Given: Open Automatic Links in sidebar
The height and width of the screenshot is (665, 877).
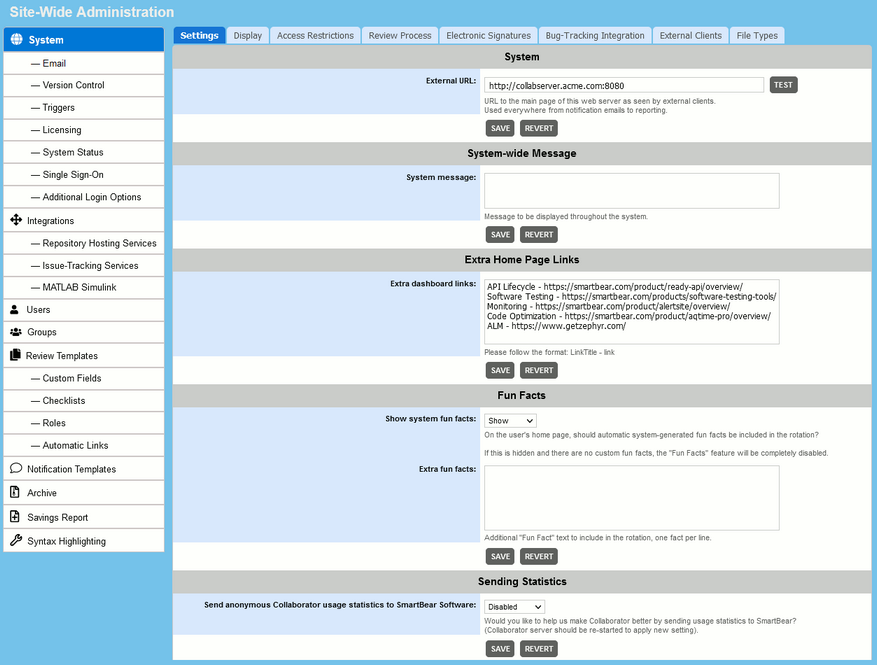Looking at the screenshot, I should pyautogui.click(x=84, y=445).
